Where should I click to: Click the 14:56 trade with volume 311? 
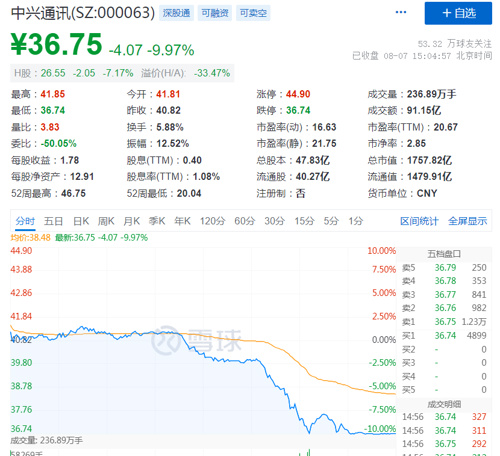pyautogui.click(x=444, y=431)
